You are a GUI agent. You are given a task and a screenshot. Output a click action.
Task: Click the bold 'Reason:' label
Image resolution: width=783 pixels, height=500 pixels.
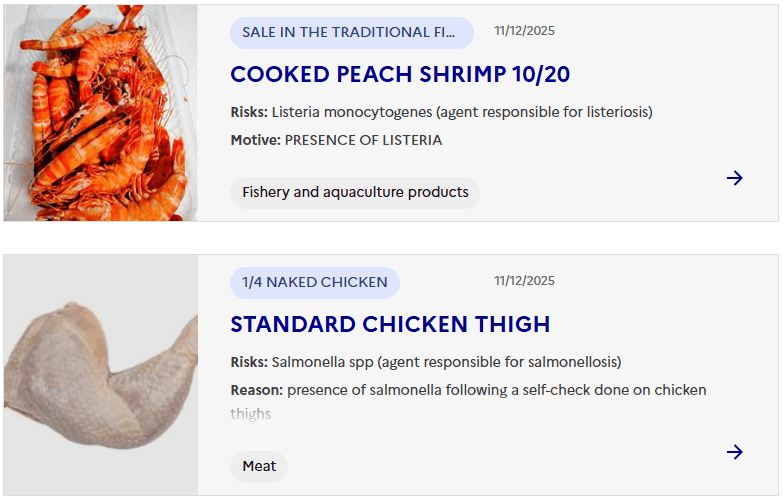click(x=256, y=390)
